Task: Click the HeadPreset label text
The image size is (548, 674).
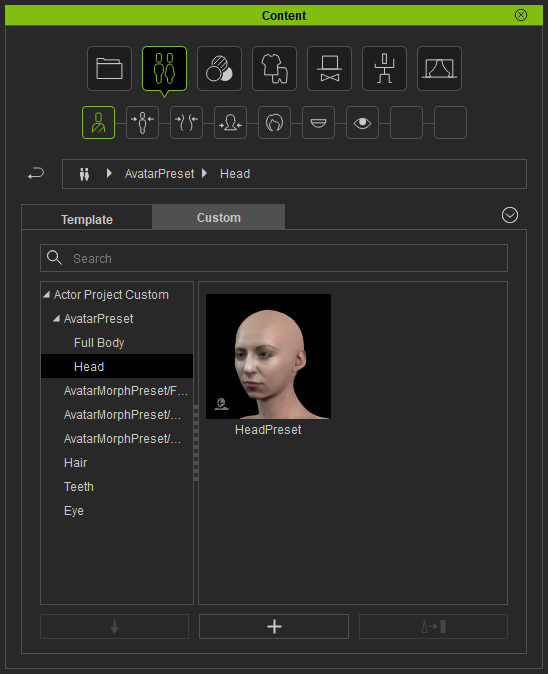Action: [268, 429]
